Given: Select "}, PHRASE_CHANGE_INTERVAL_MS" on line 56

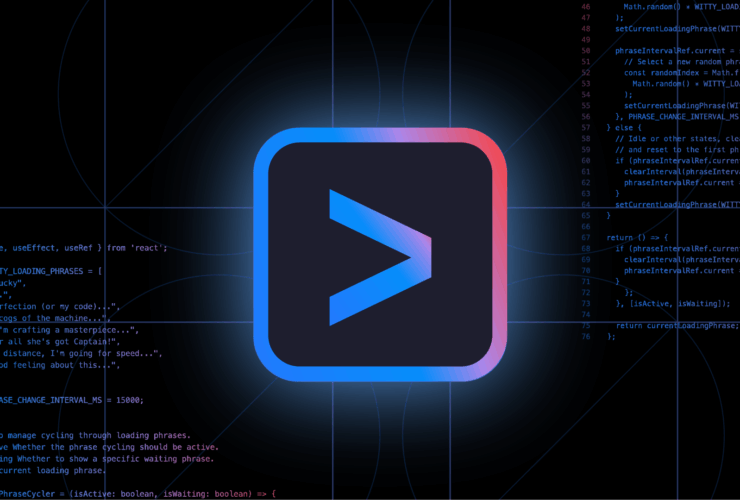Looking at the screenshot, I should click(x=678, y=117).
